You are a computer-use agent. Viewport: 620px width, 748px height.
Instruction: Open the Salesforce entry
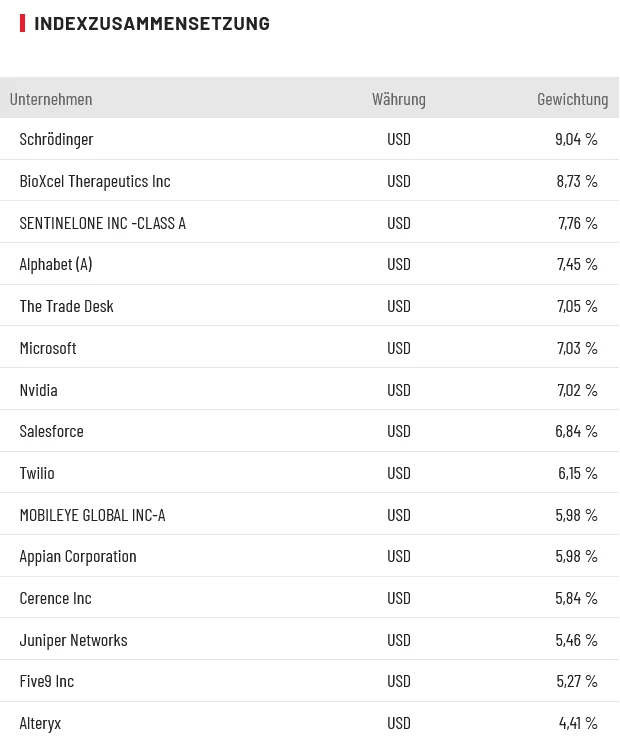pyautogui.click(x=51, y=431)
